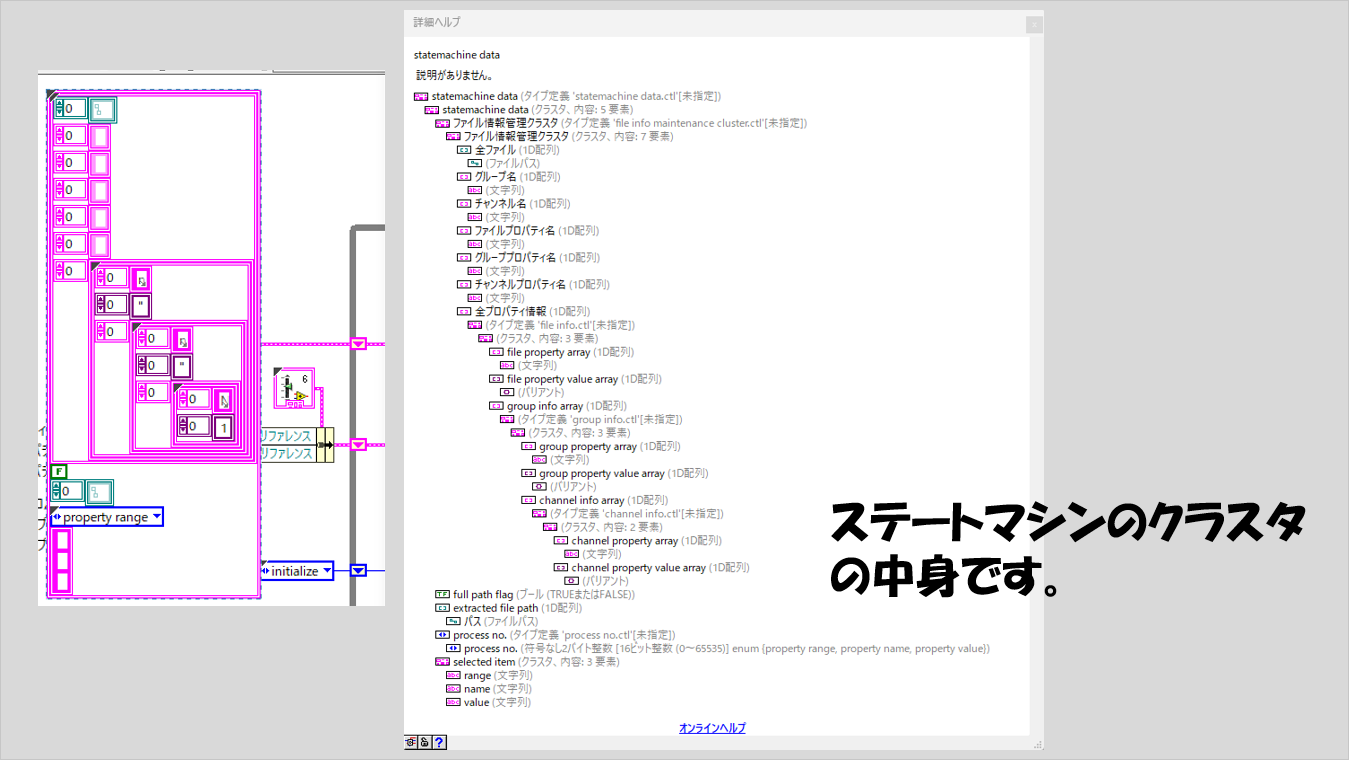The height and width of the screenshot is (760, 1349).
Task: Select the 全ファイル array entry
Action: point(495,150)
